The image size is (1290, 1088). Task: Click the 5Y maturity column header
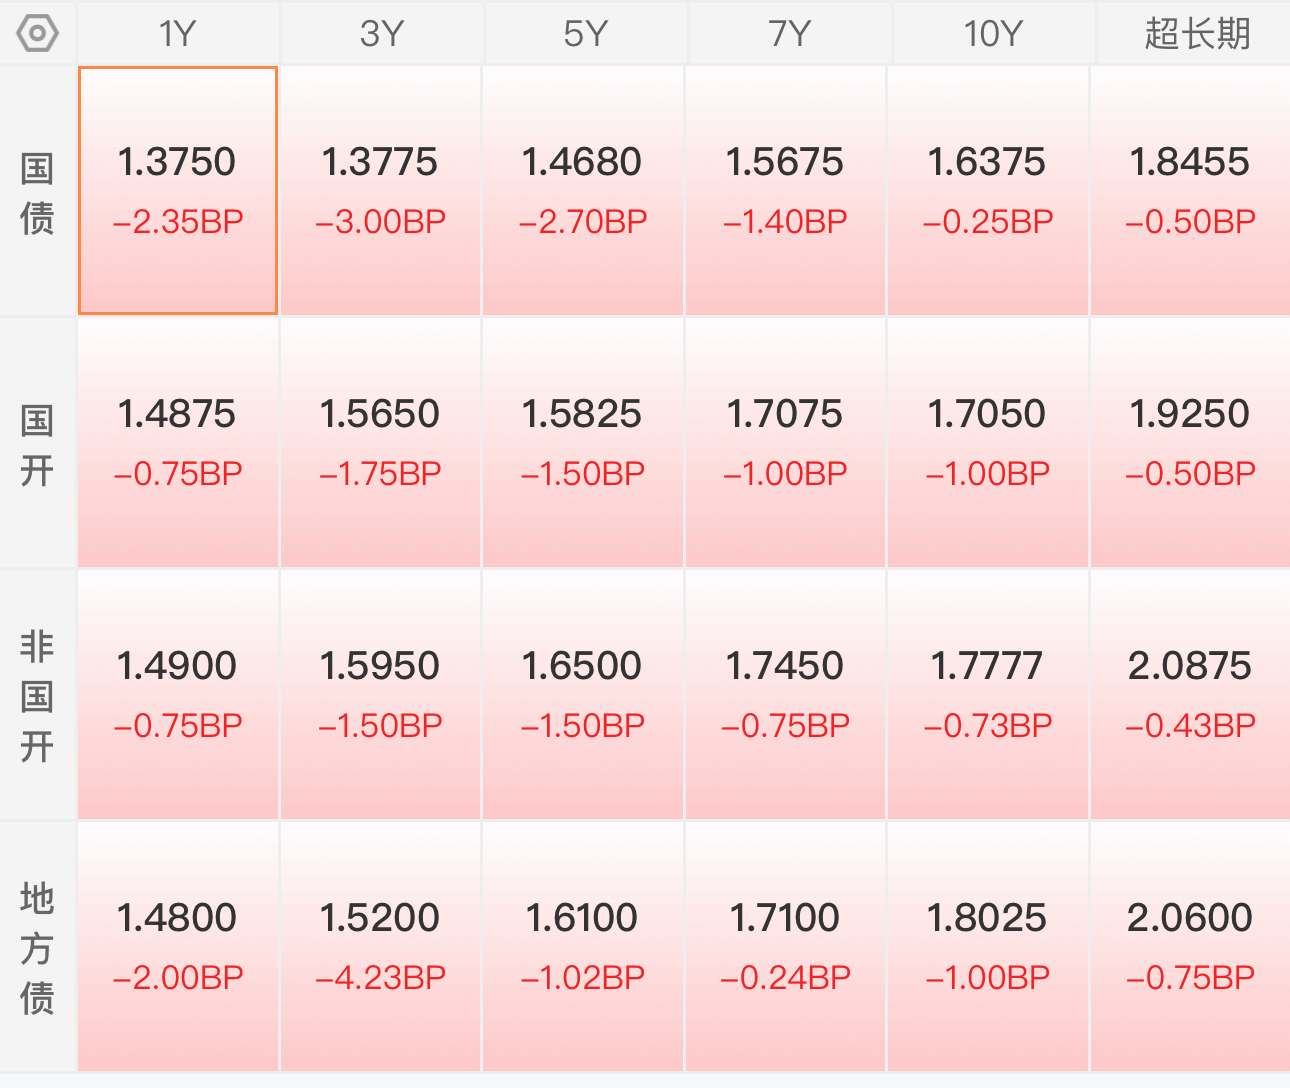(585, 33)
